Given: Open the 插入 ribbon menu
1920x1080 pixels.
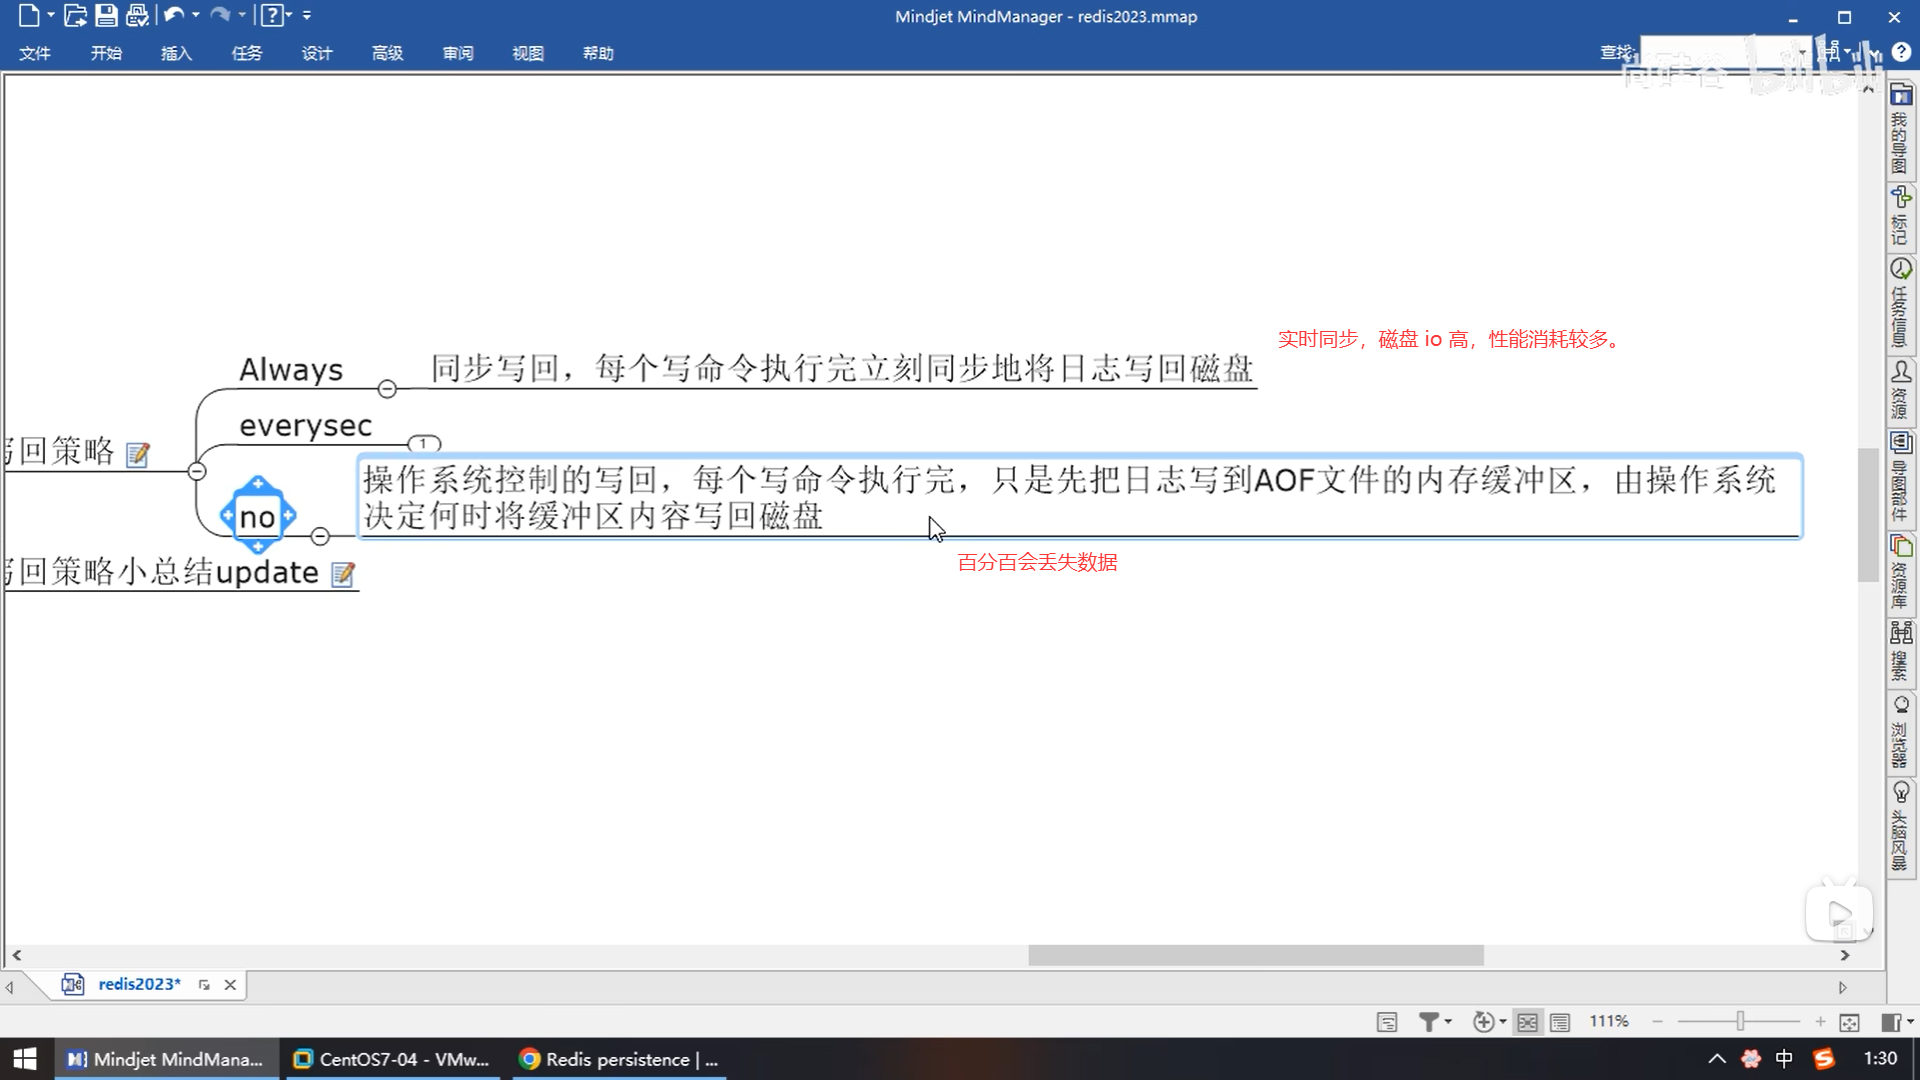Looking at the screenshot, I should tap(176, 53).
